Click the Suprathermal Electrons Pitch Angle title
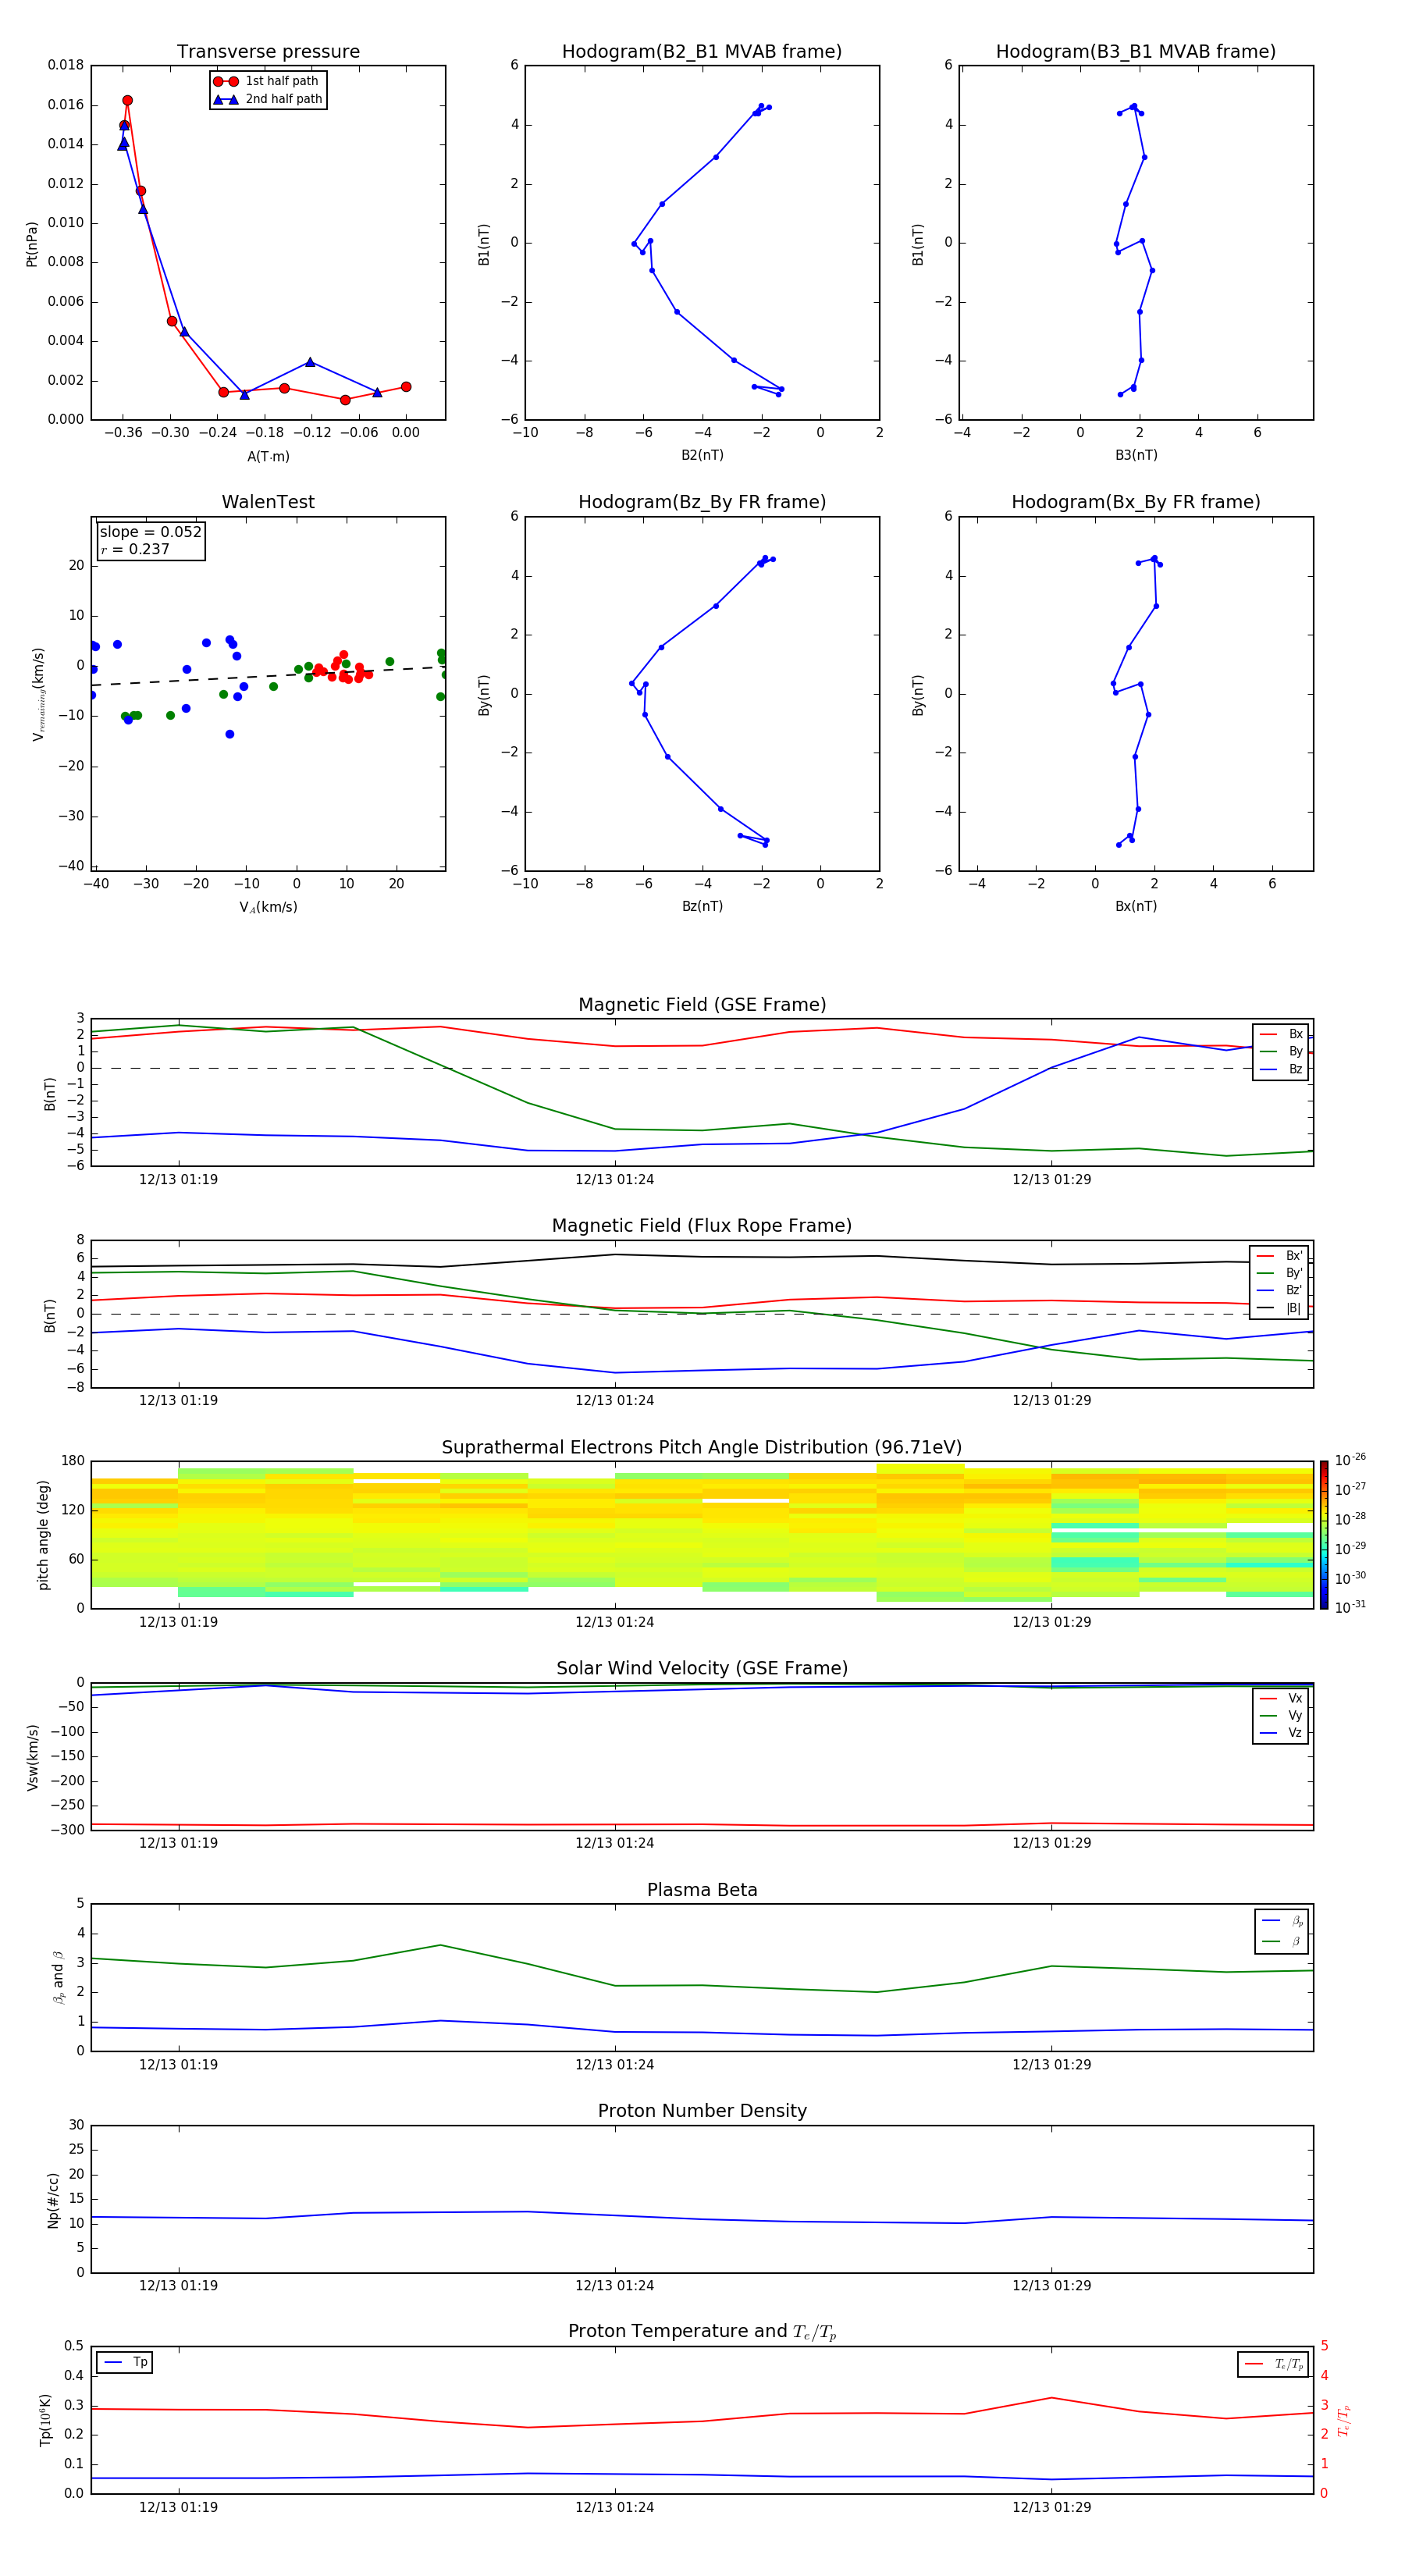The image size is (1405, 2576). pyautogui.click(x=702, y=1448)
